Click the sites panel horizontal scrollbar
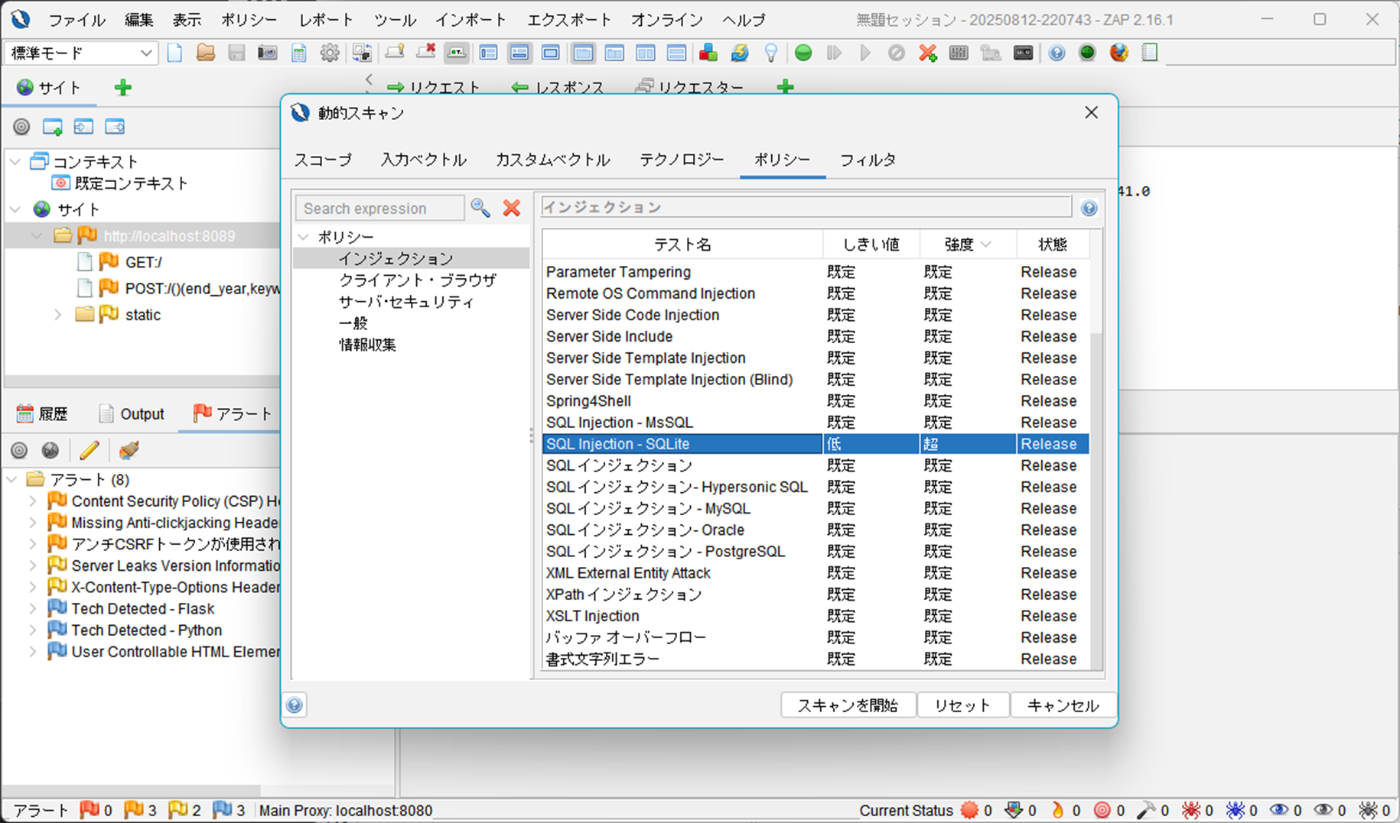This screenshot has width=1400, height=823. pyautogui.click(x=143, y=382)
